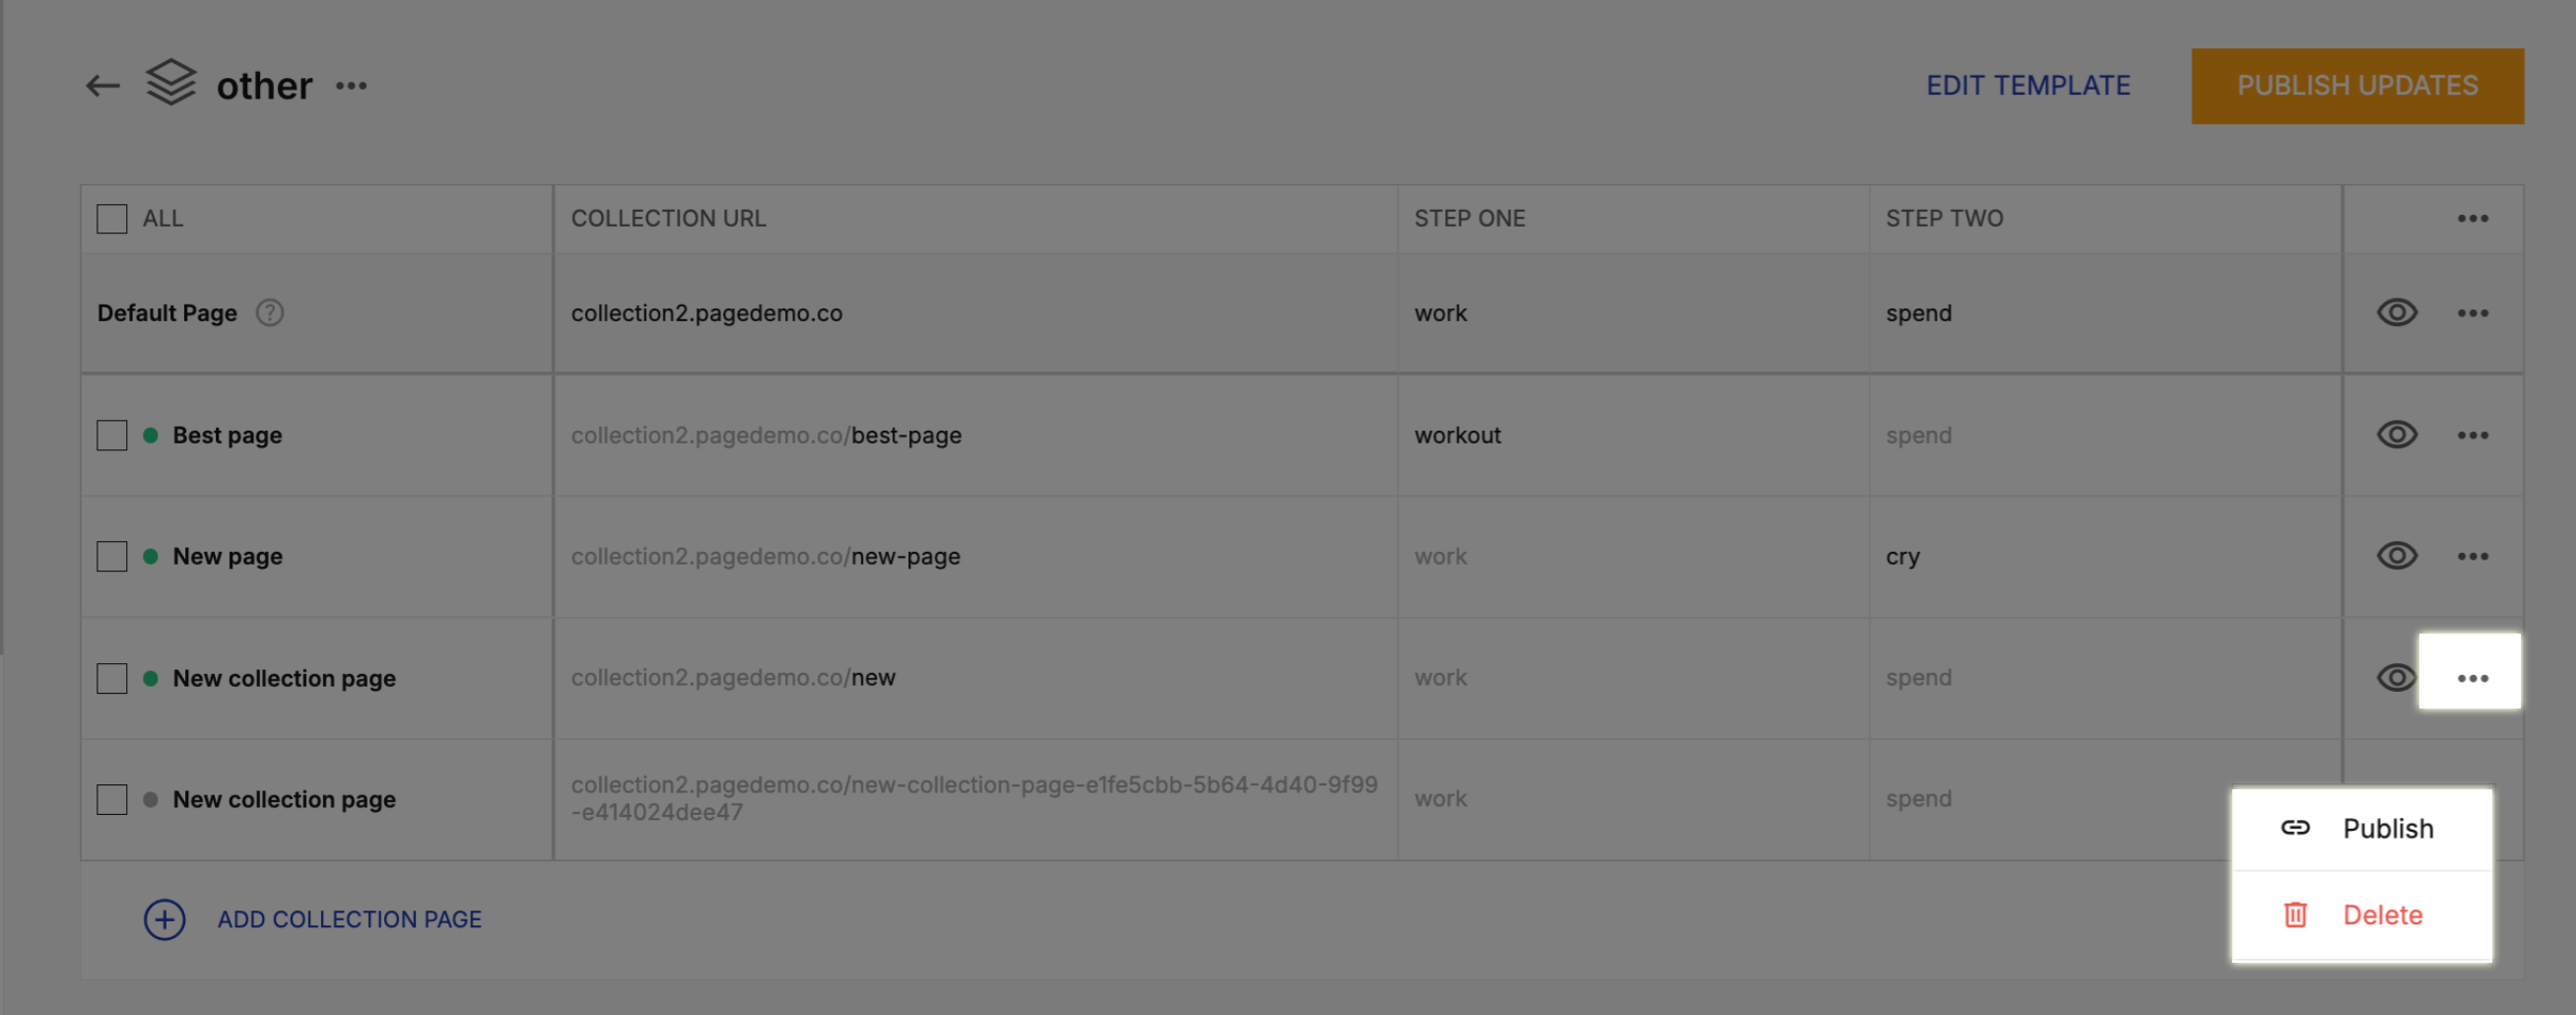The height and width of the screenshot is (1015, 2576).
Task: Preview New page with its eye icon
Action: tap(2396, 556)
